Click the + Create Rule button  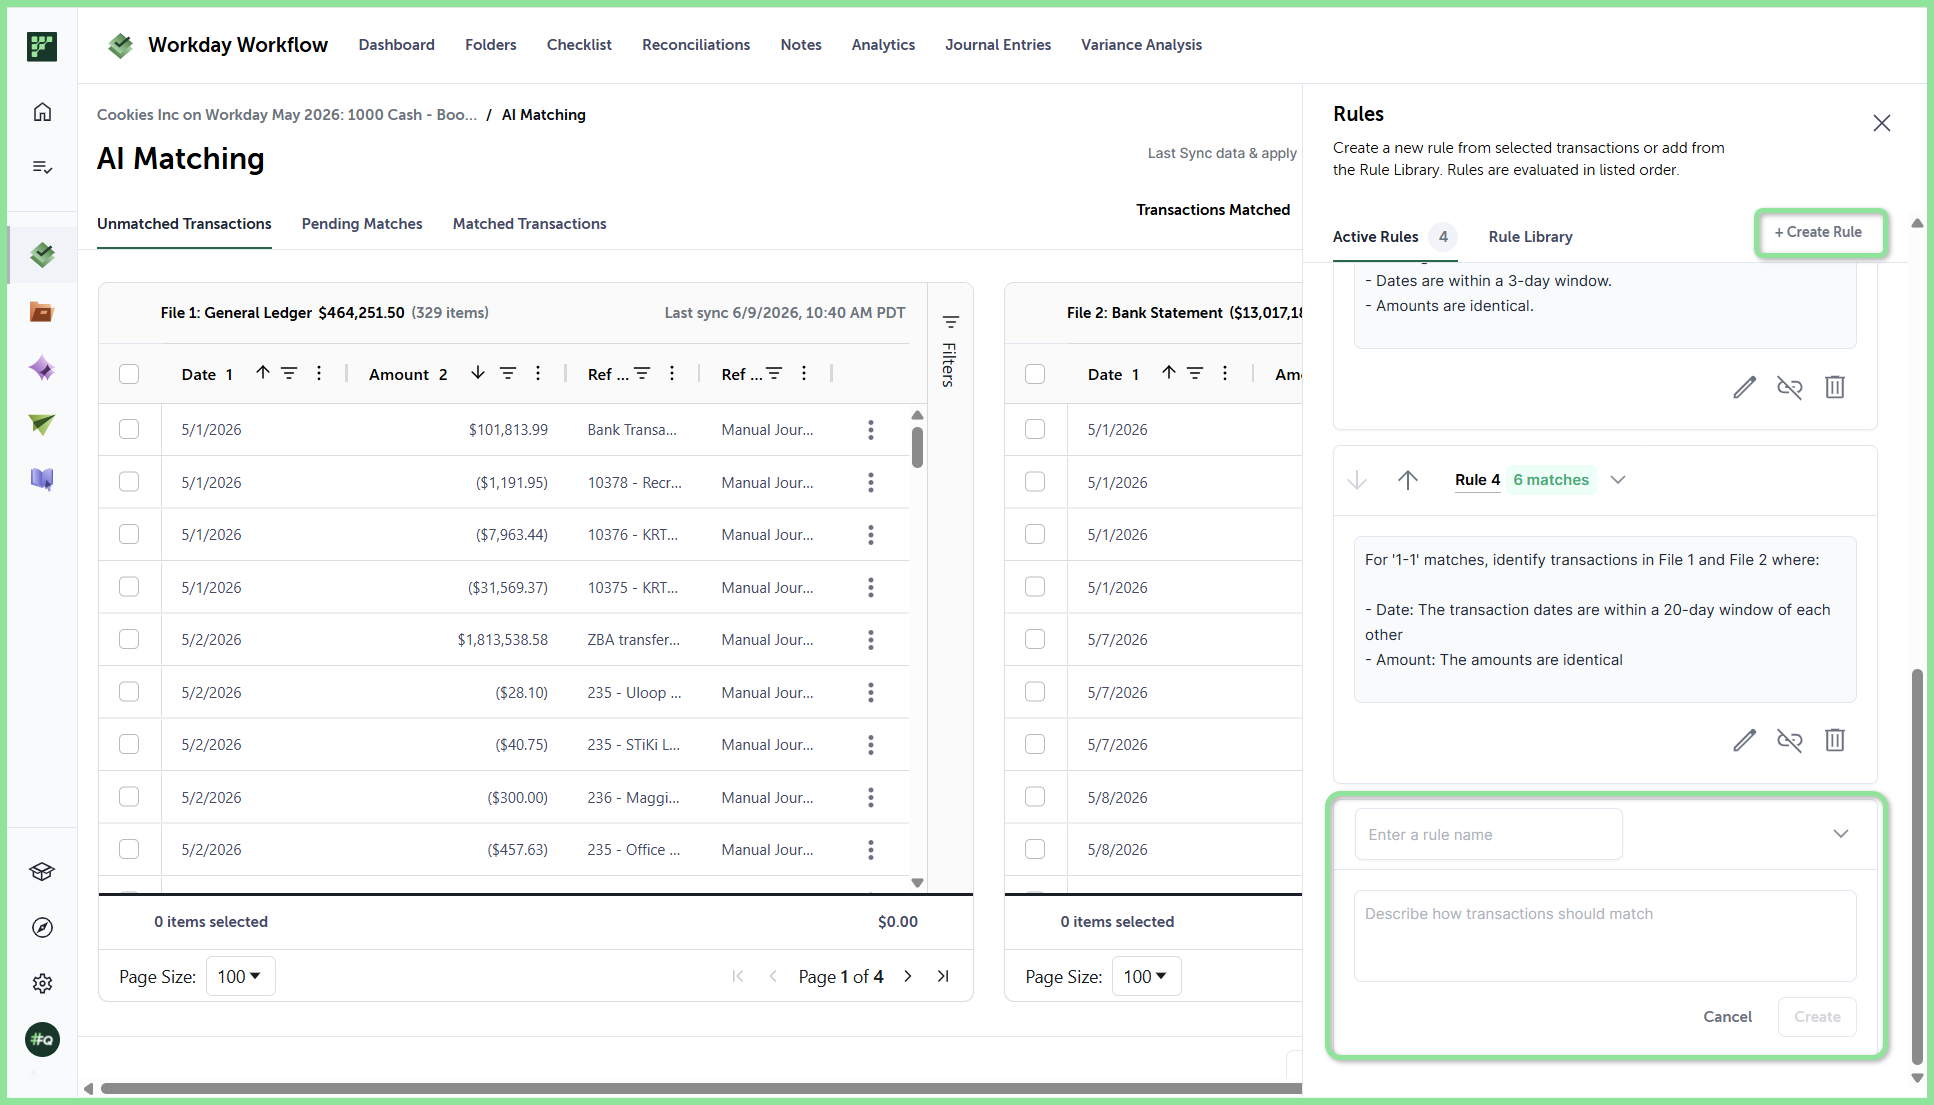point(1820,232)
